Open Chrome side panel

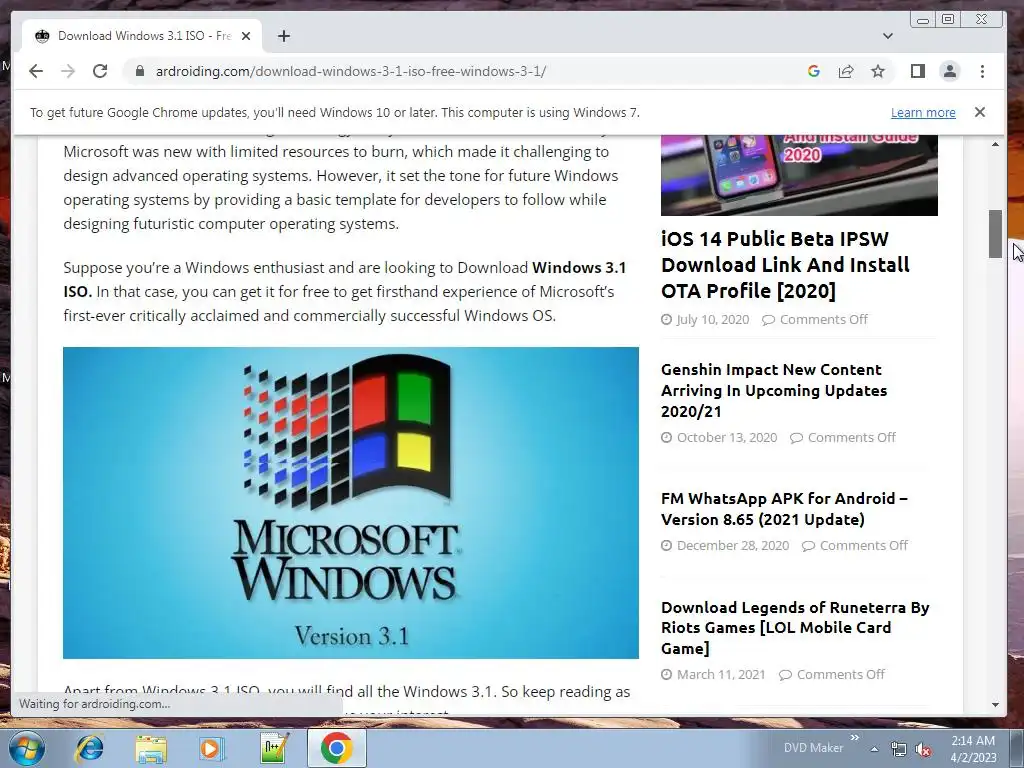tap(918, 71)
